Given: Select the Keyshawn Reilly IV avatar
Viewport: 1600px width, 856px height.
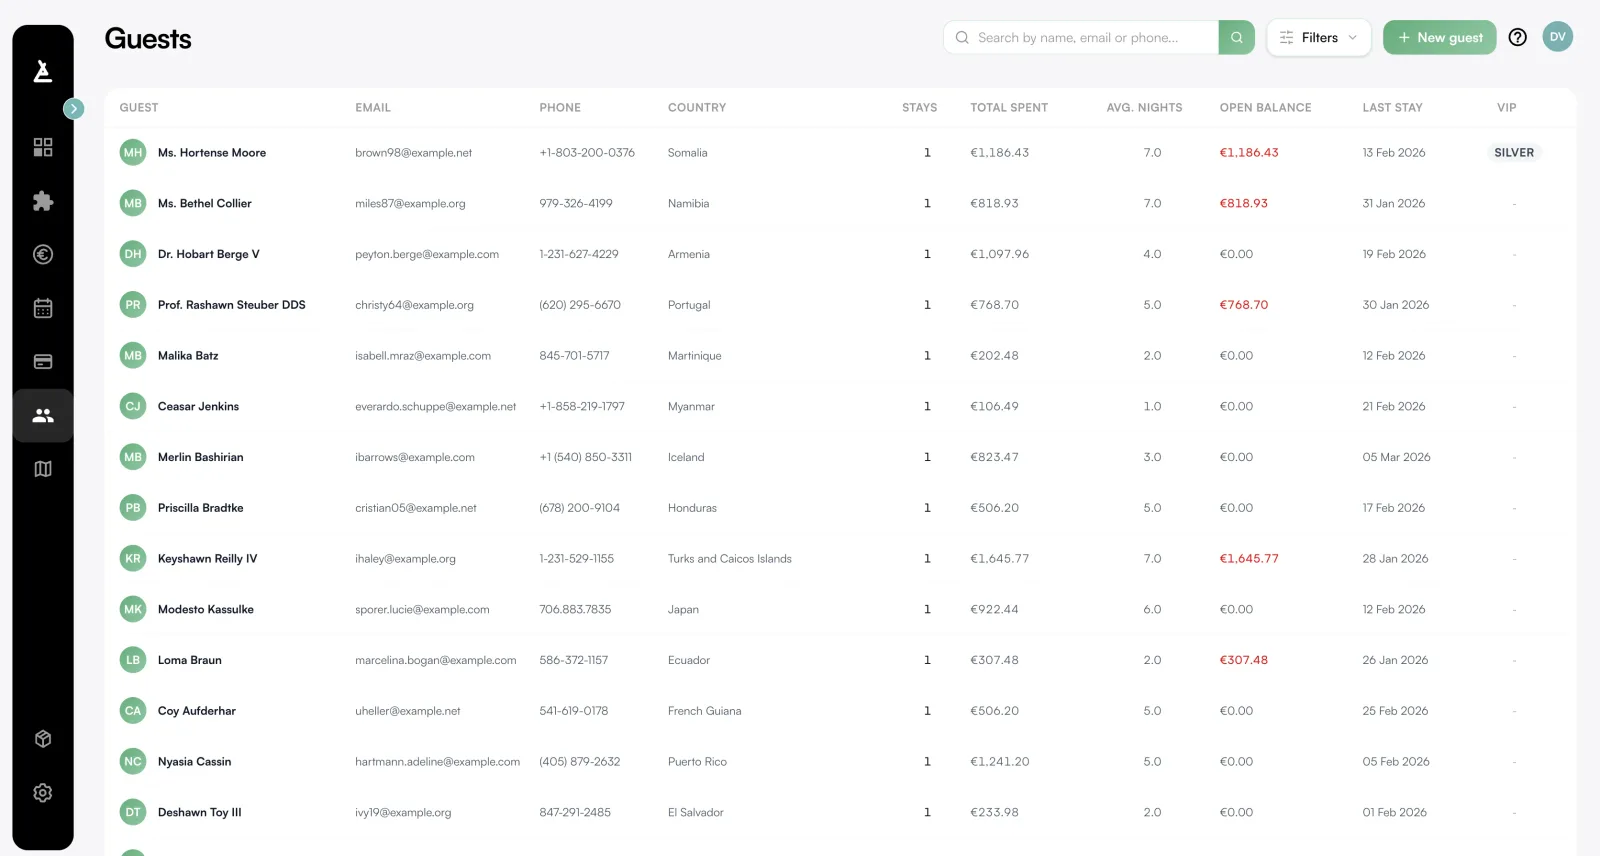Looking at the screenshot, I should click(x=133, y=559).
